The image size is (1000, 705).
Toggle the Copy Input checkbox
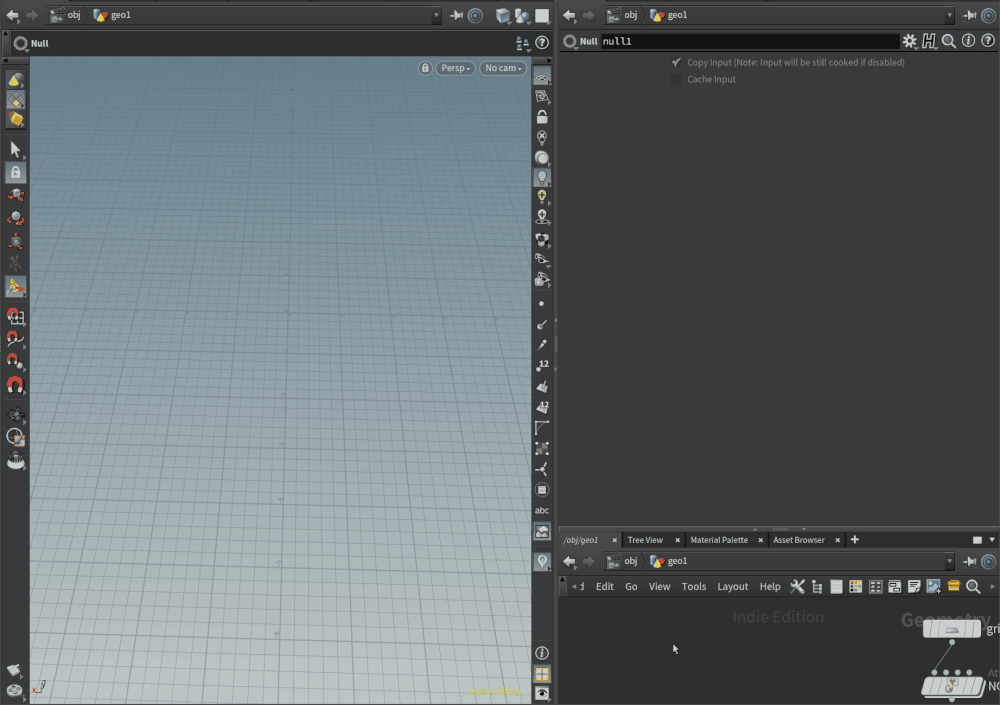coord(676,62)
